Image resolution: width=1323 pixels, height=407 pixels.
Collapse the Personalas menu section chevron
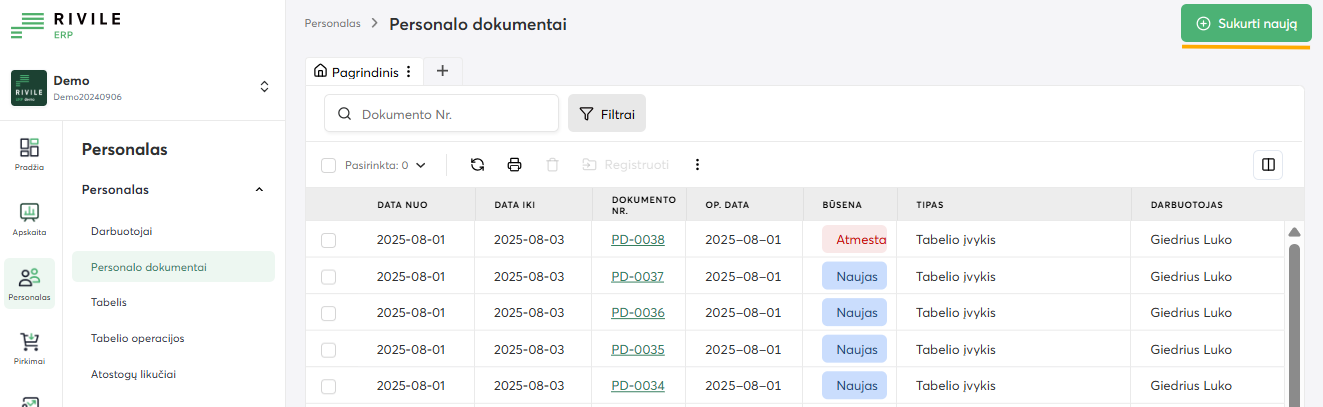point(259,189)
